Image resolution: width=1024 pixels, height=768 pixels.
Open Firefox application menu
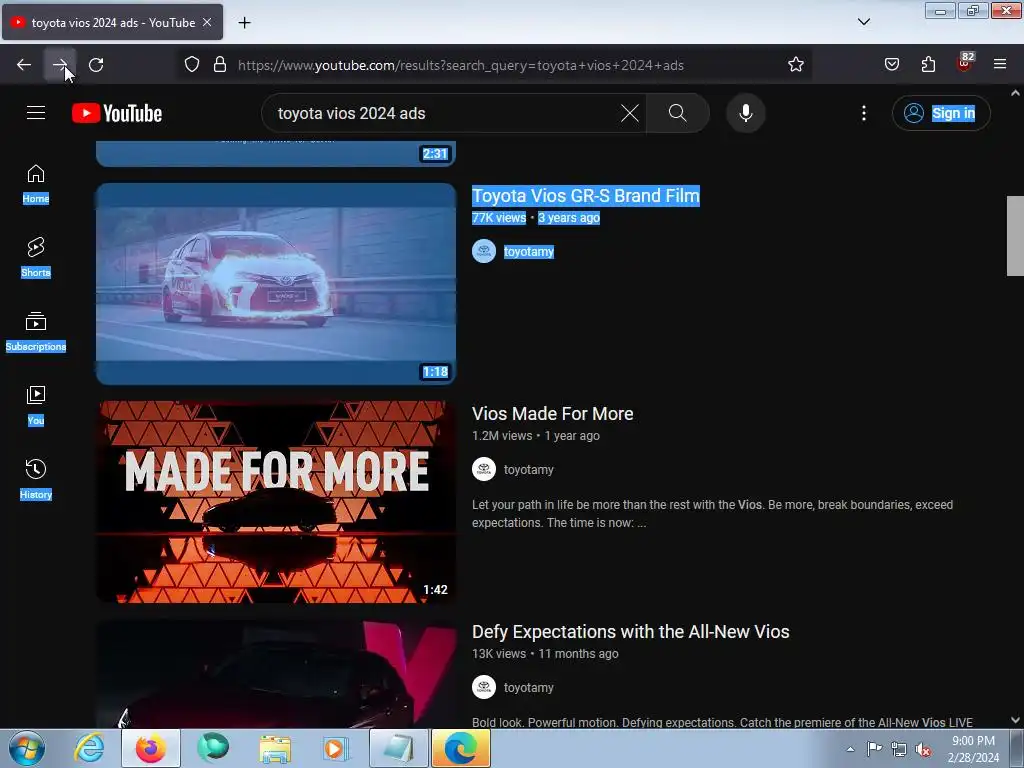tap(1000, 64)
